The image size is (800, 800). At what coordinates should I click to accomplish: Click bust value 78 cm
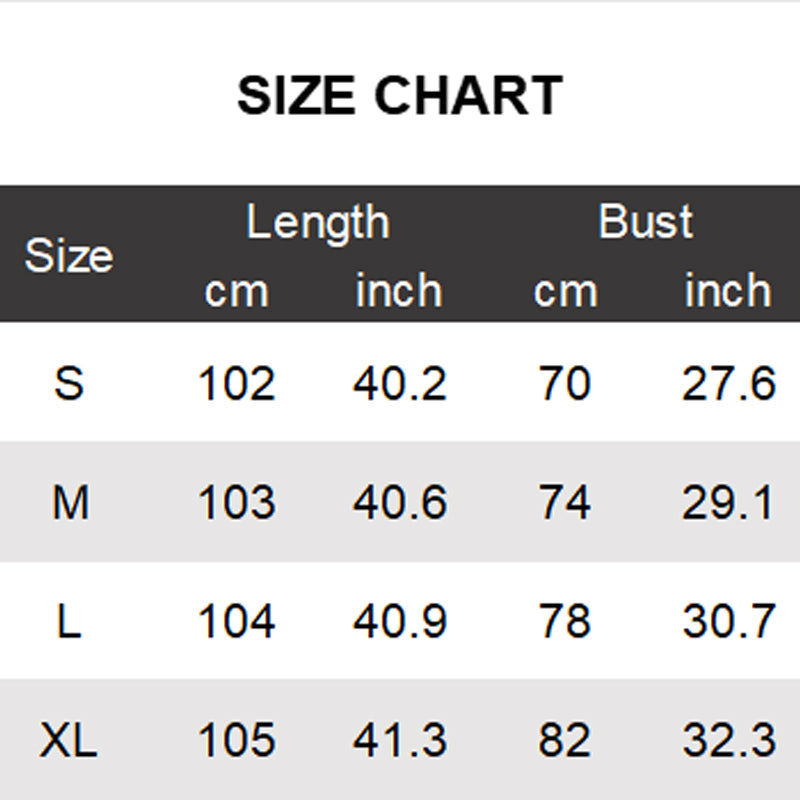click(564, 622)
